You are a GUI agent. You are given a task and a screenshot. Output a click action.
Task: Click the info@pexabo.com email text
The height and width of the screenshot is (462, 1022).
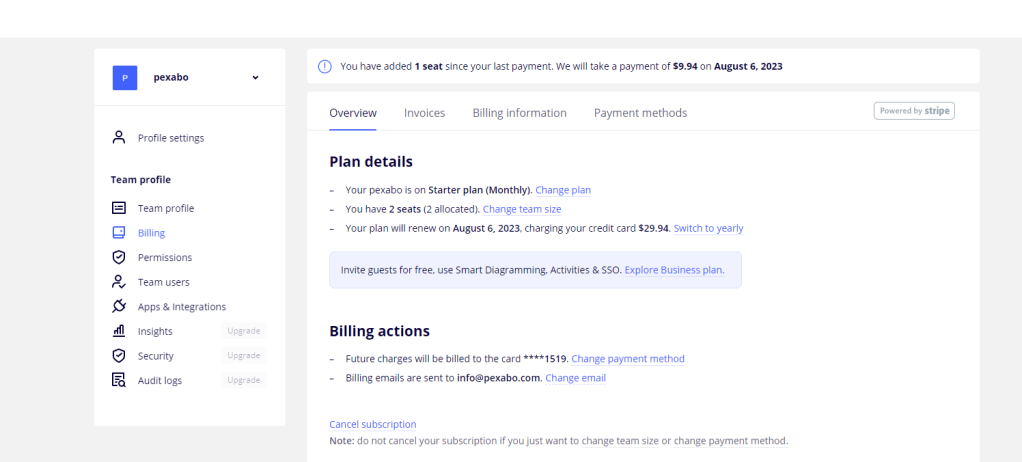point(499,378)
